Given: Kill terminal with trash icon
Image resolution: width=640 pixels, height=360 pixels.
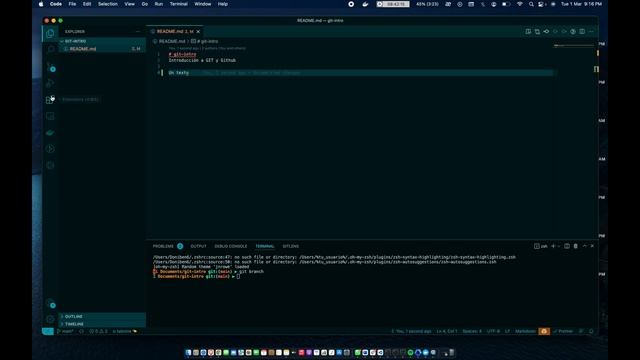Looking at the screenshot, I should (x=576, y=246).
